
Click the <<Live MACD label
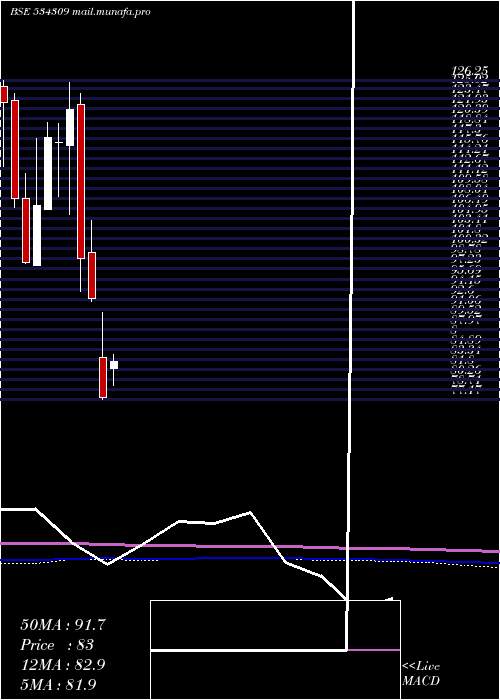point(421,674)
